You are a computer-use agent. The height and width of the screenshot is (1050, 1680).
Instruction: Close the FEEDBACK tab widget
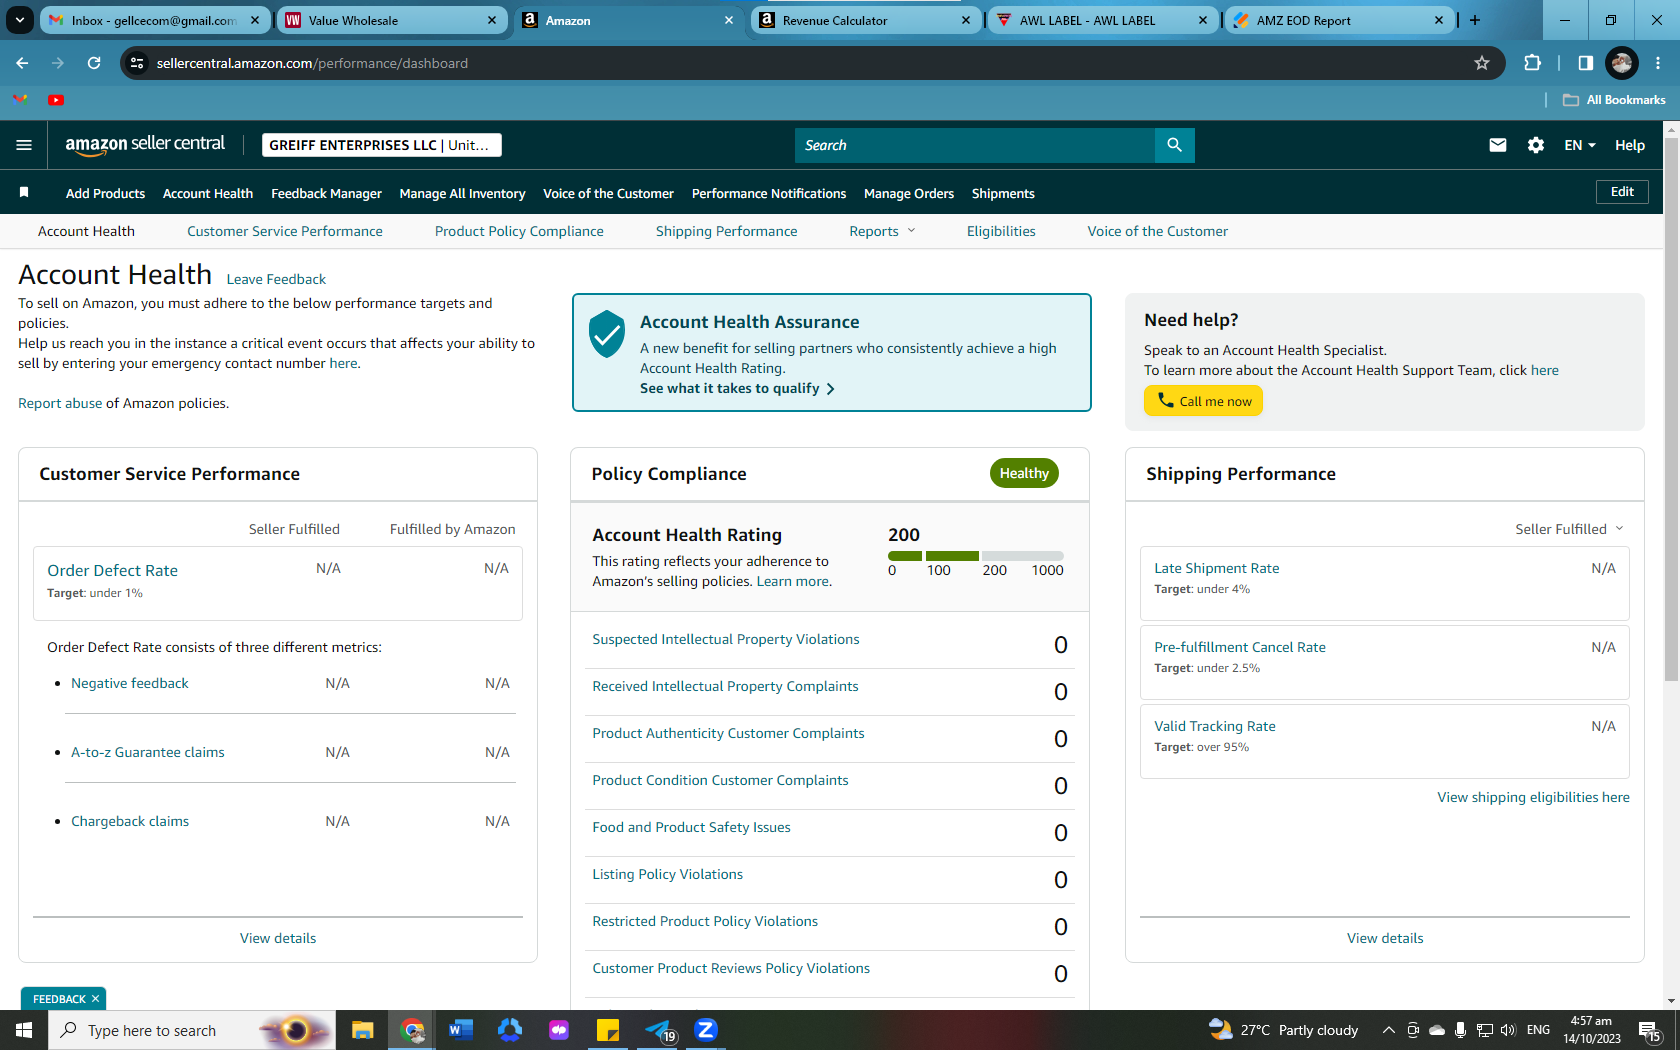(x=96, y=999)
